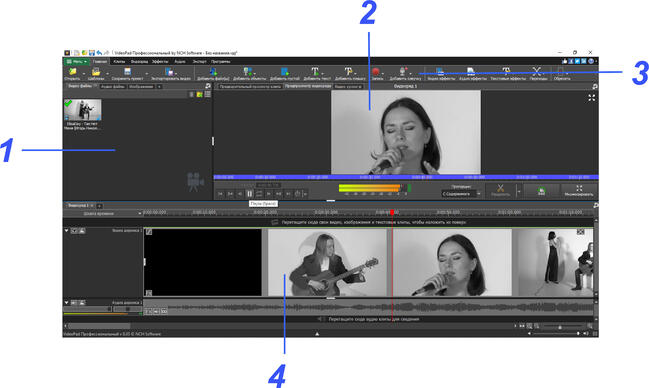Image resolution: width=649 pixels, height=388 pixels.
Task: Open the Audio ribbon tab
Action: (x=180, y=61)
